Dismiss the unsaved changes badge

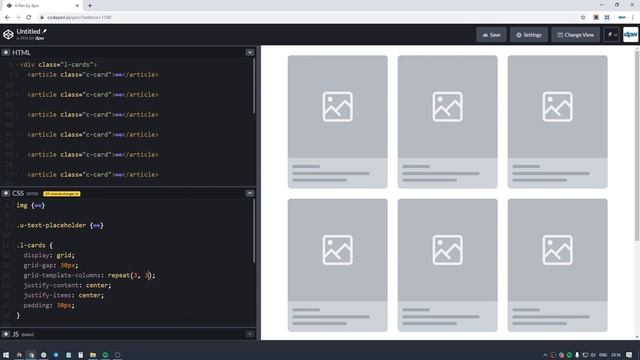point(77,193)
